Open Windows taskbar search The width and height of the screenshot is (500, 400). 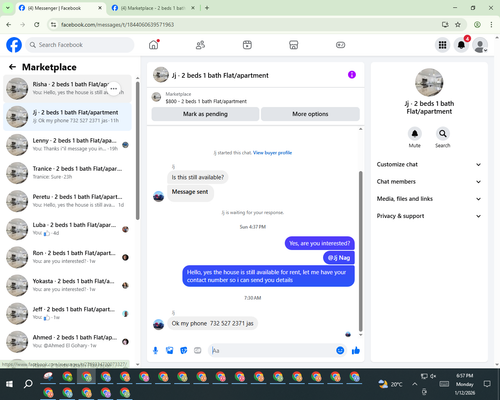click(28, 384)
